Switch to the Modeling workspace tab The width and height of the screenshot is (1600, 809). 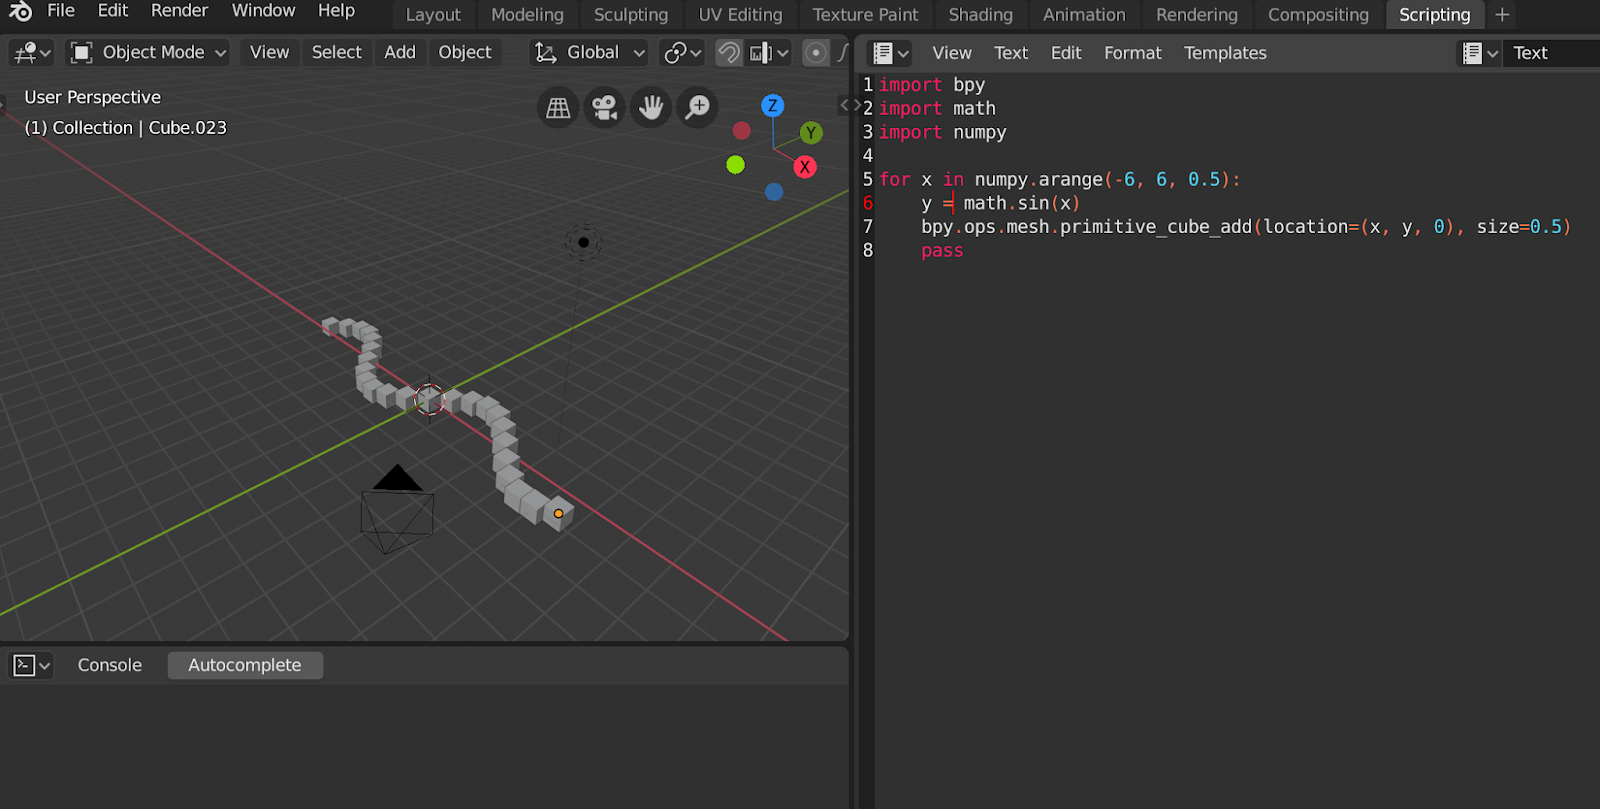click(527, 15)
